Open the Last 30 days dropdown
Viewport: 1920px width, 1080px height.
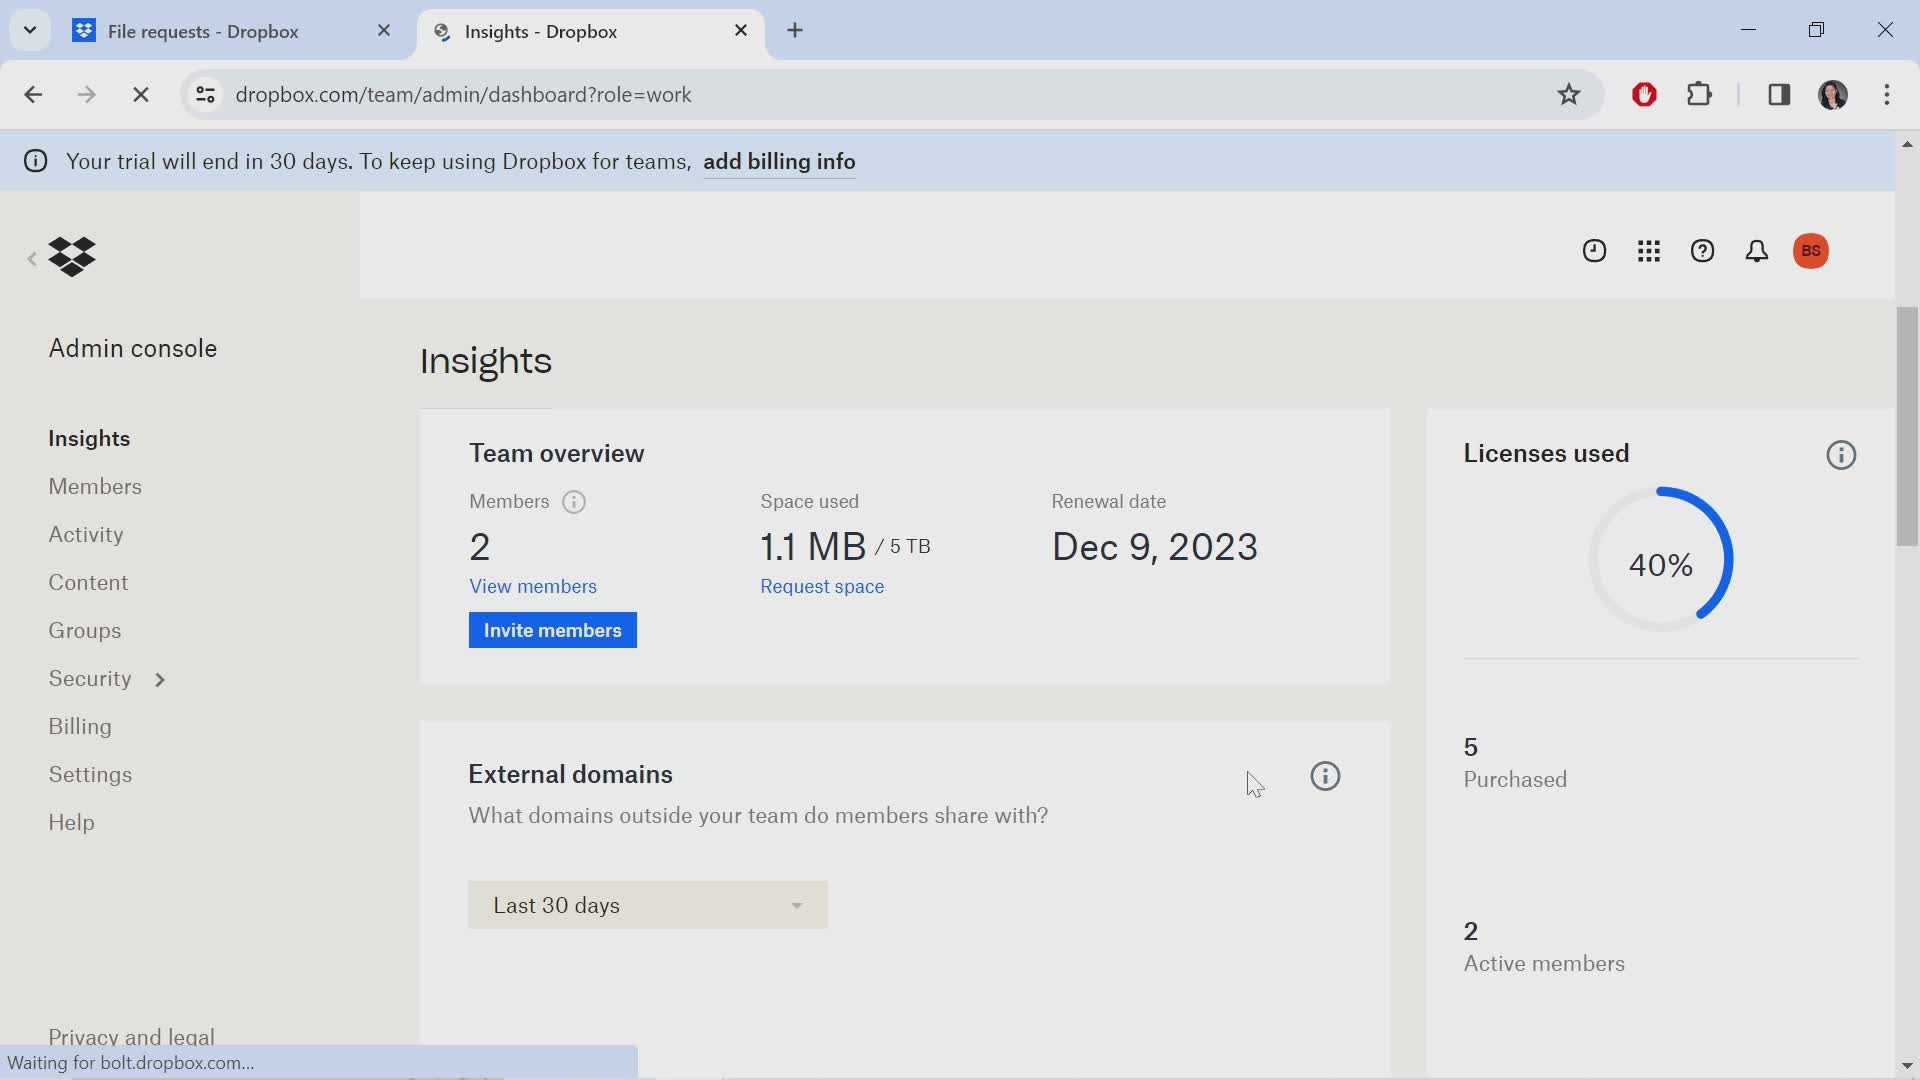point(648,905)
